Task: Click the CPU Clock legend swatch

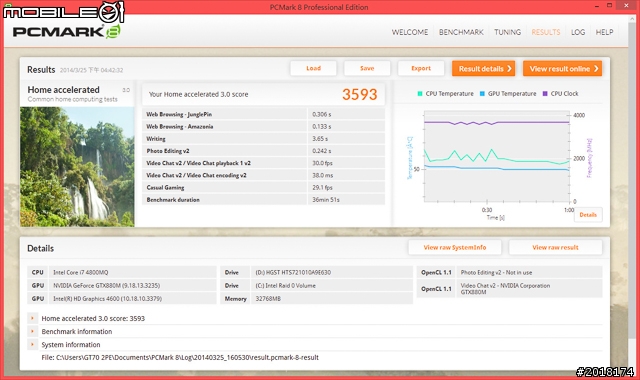Action: [545, 93]
